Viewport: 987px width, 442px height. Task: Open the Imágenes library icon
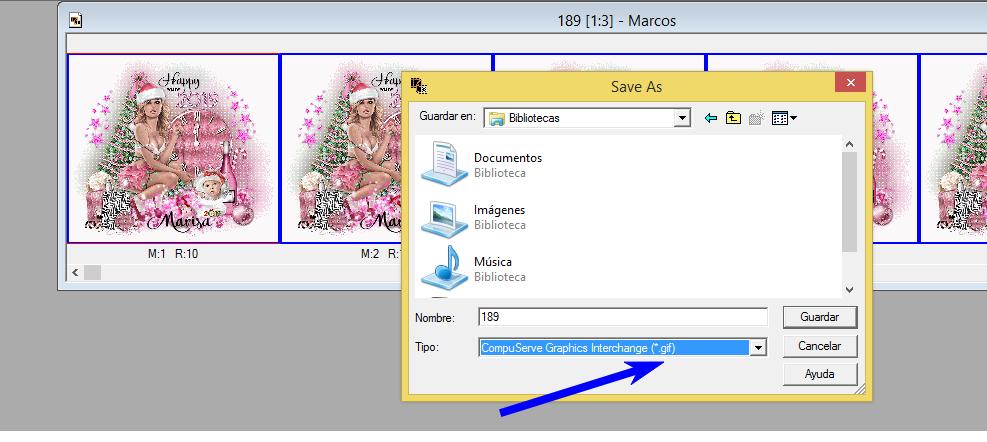point(444,217)
